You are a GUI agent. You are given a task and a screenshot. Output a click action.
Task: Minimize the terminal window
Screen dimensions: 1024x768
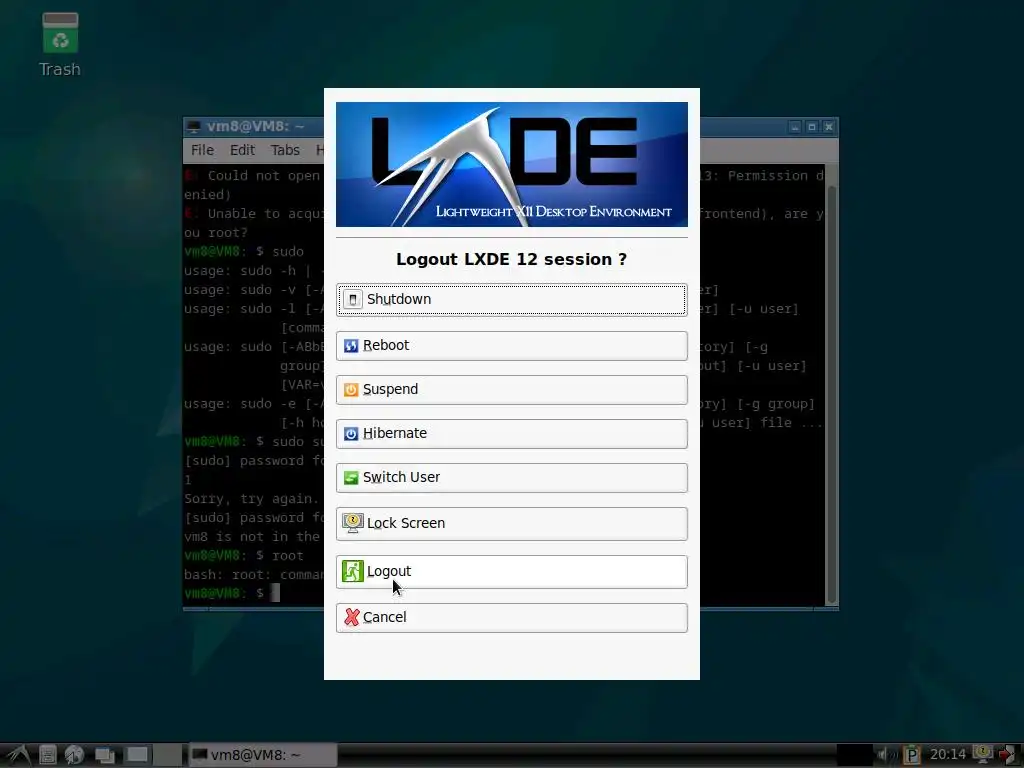pyautogui.click(x=795, y=127)
